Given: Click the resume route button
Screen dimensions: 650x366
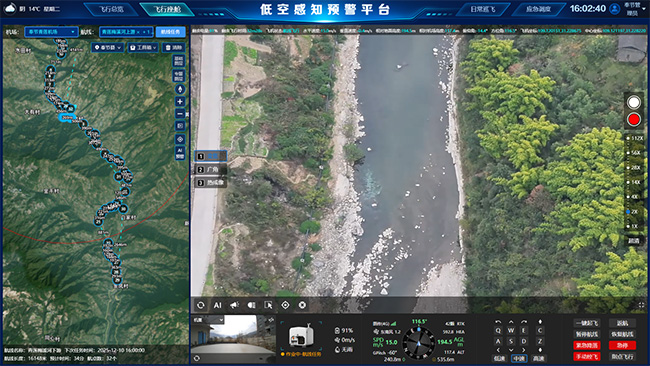Looking at the screenshot, I should (x=622, y=334).
